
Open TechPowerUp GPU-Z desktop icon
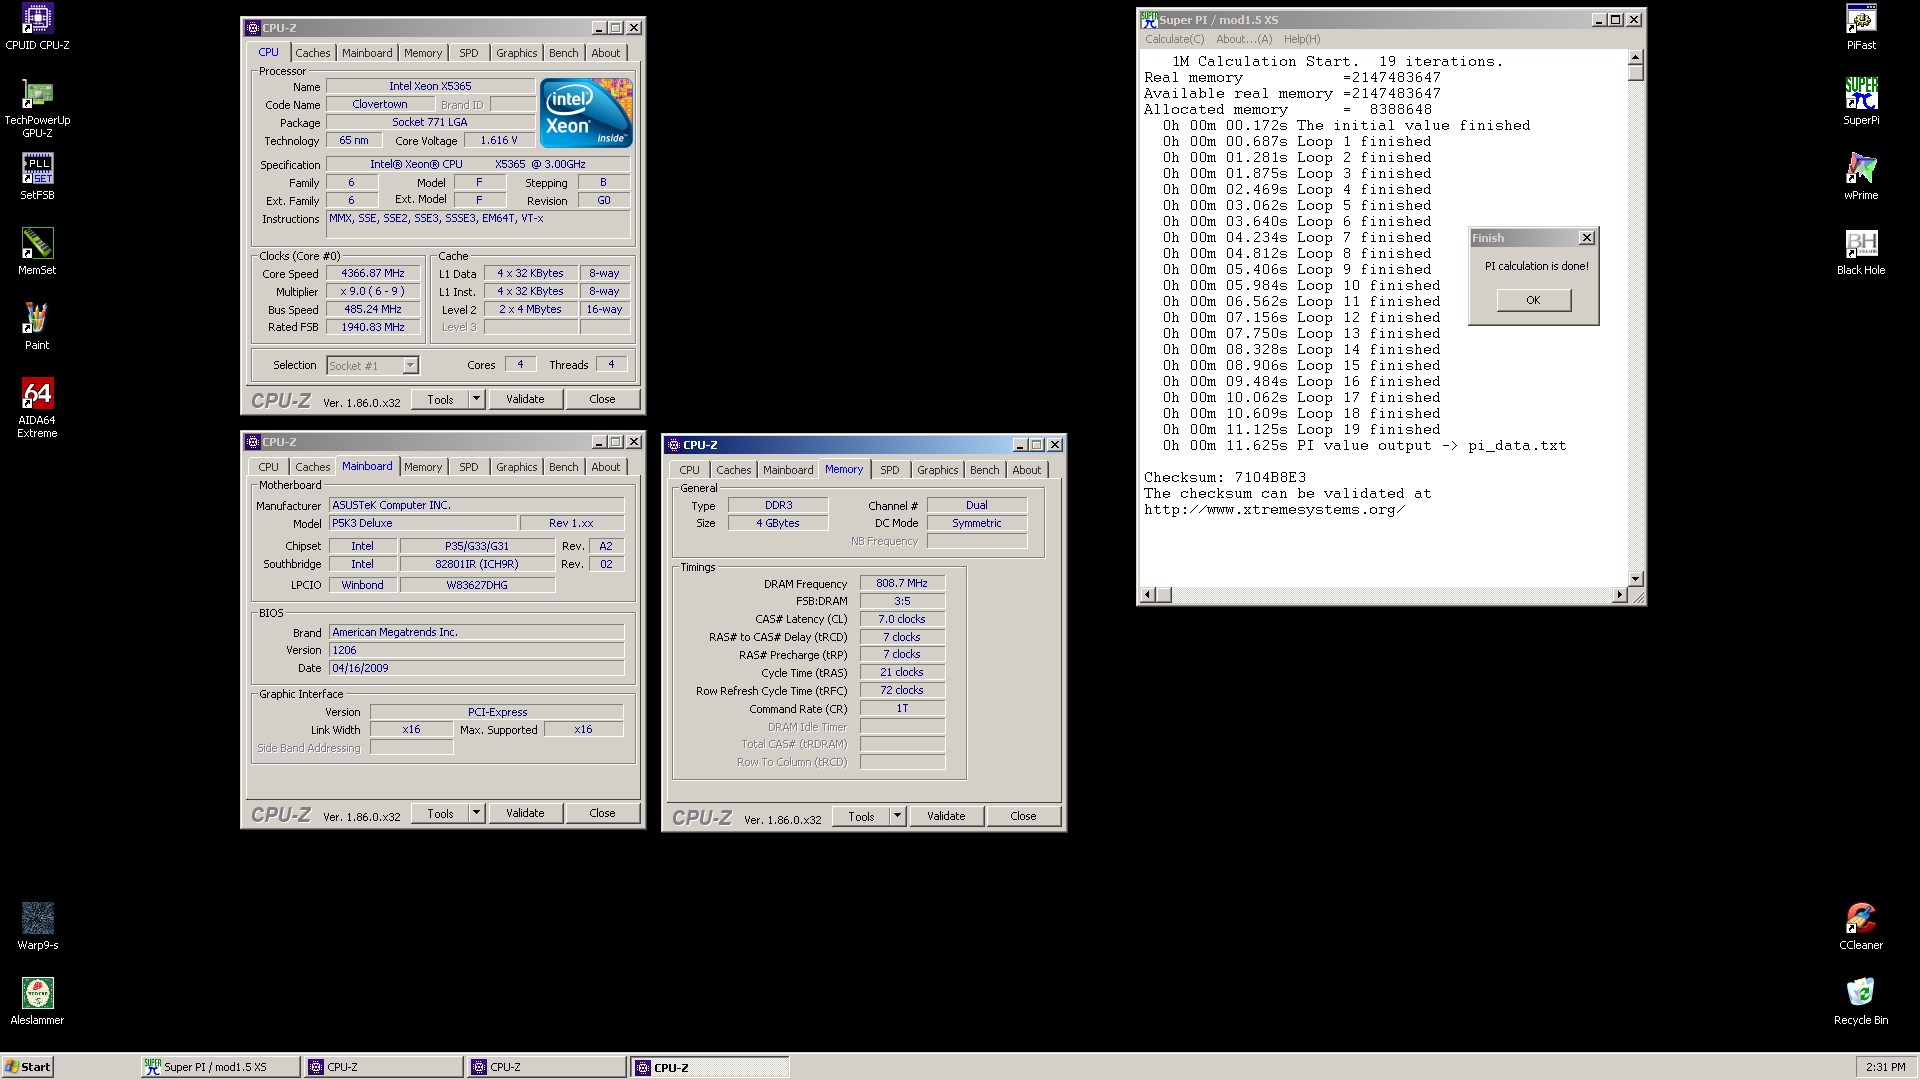click(37, 108)
